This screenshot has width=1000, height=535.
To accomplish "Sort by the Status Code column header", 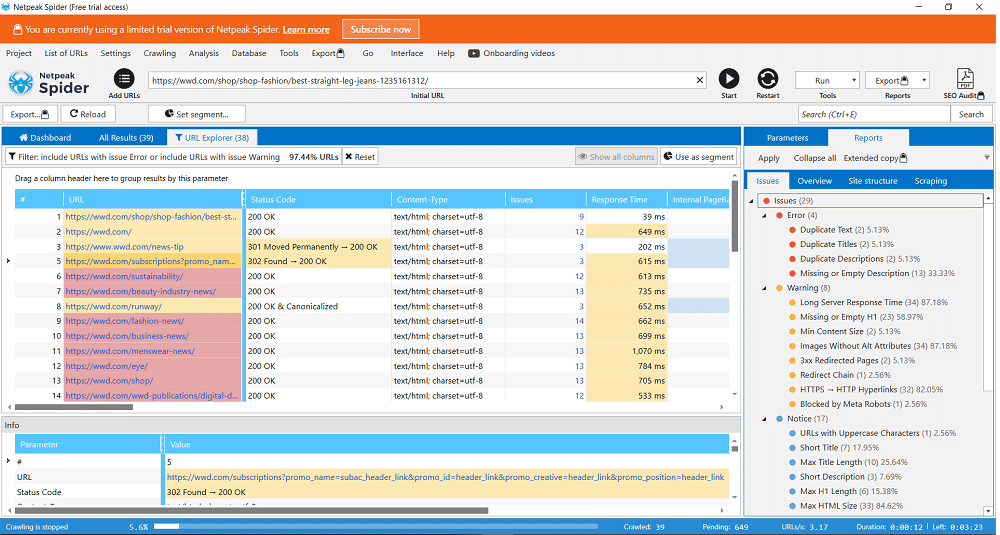I will coord(317,200).
